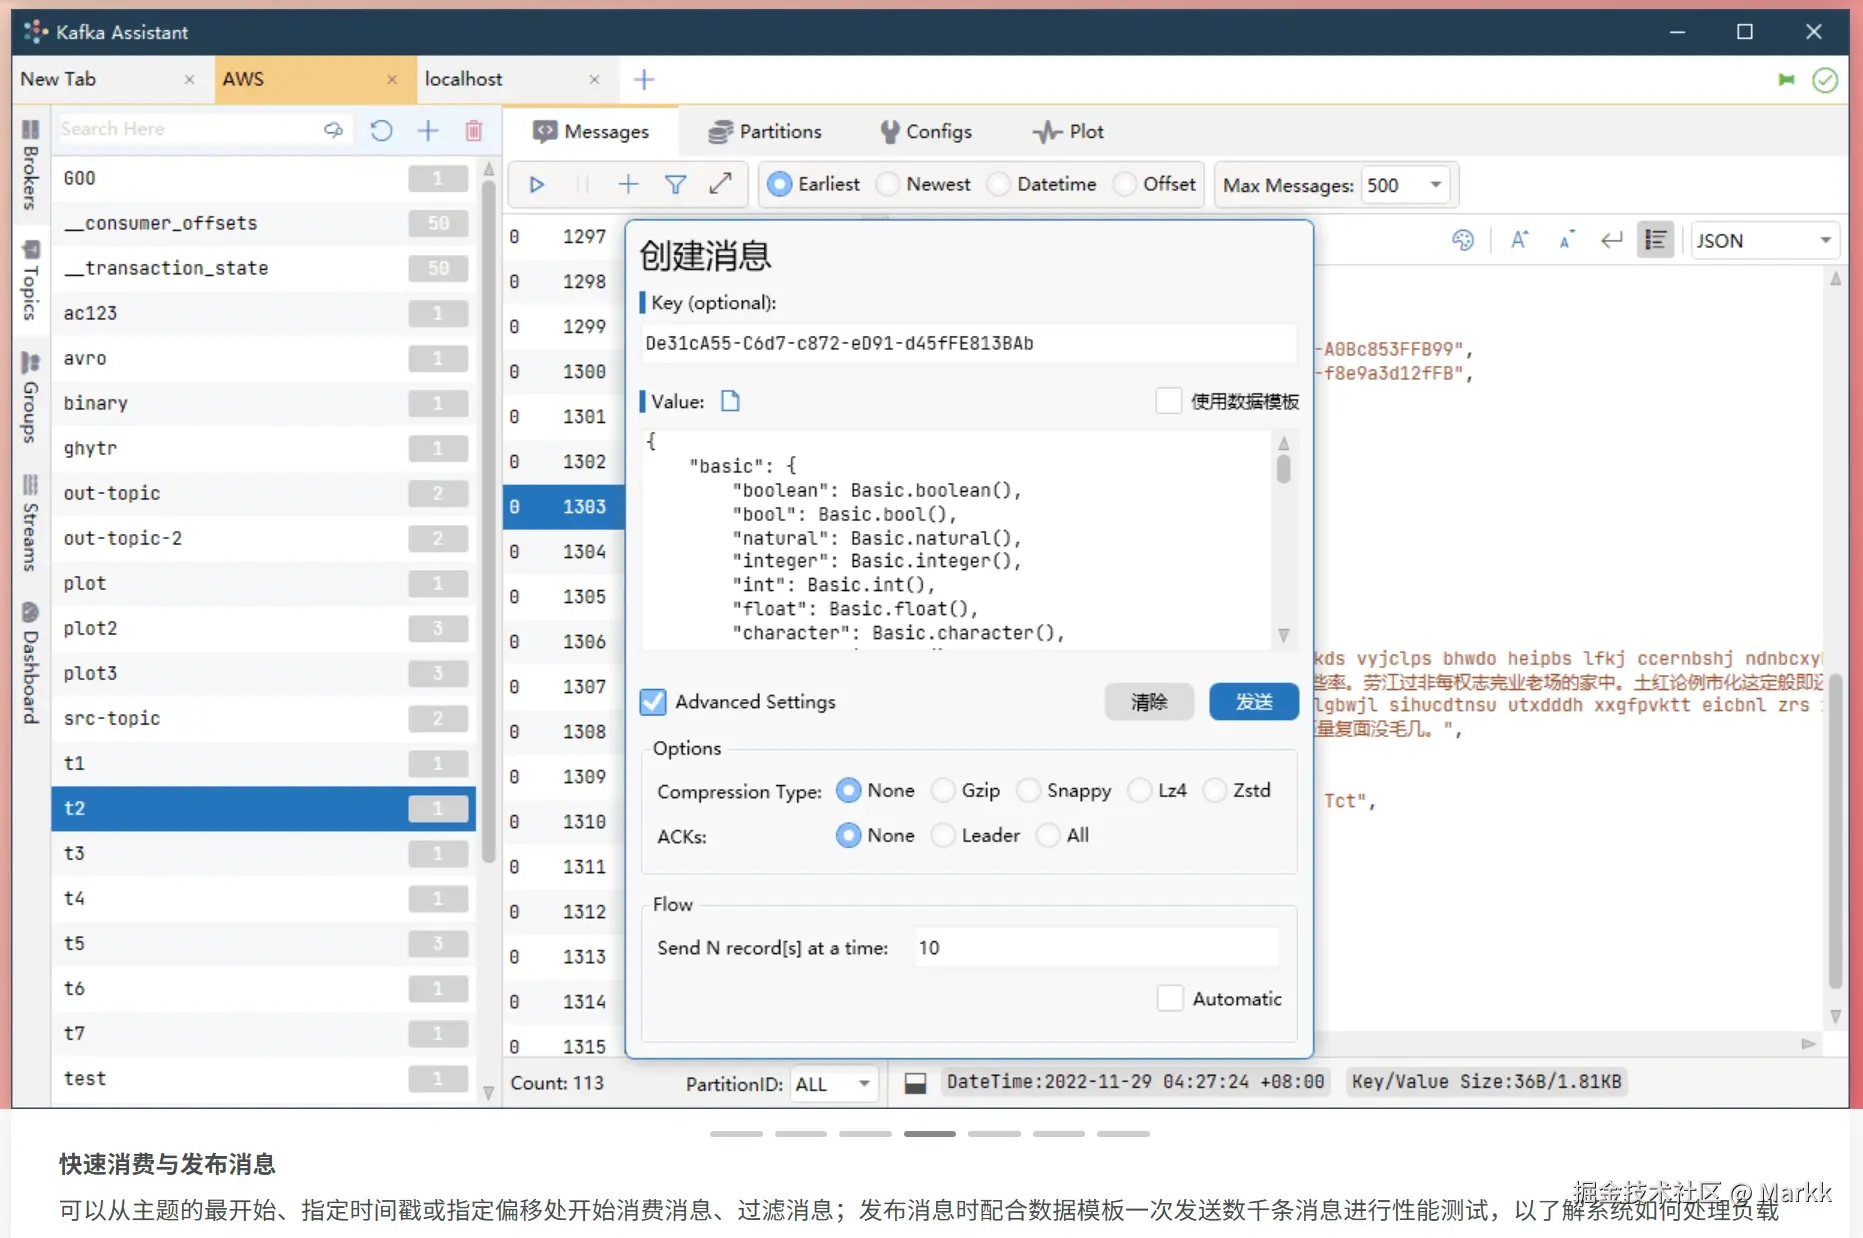Click the status bar save icon
The height and width of the screenshot is (1238, 1863).
click(x=915, y=1083)
